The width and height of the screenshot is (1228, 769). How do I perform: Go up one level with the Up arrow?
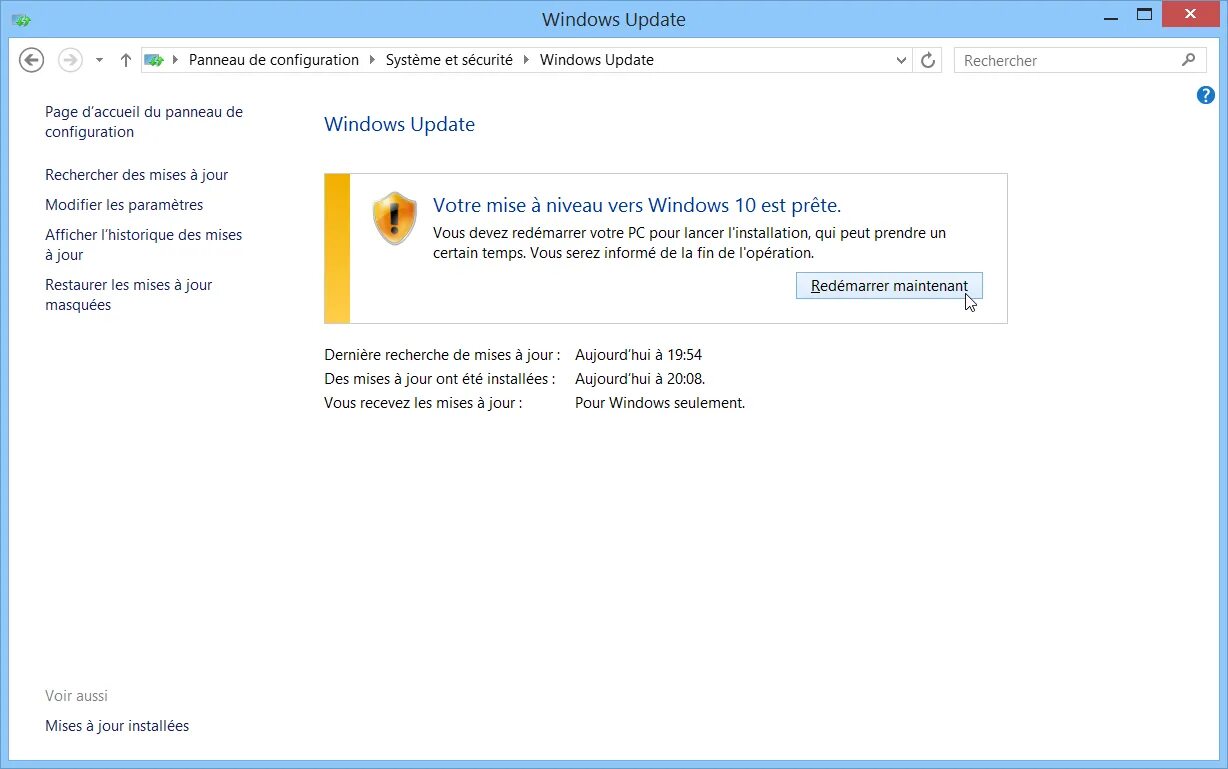[x=125, y=60]
